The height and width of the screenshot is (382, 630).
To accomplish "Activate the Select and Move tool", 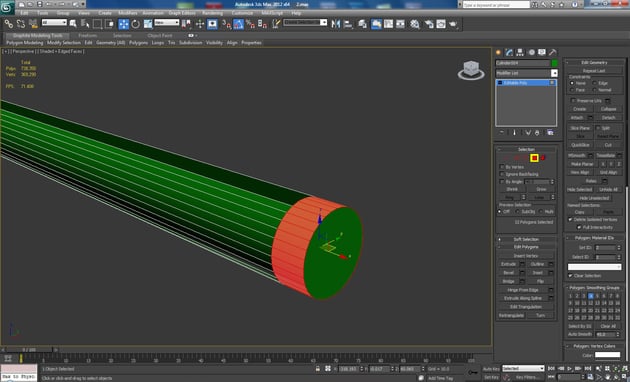I will (x=124, y=24).
